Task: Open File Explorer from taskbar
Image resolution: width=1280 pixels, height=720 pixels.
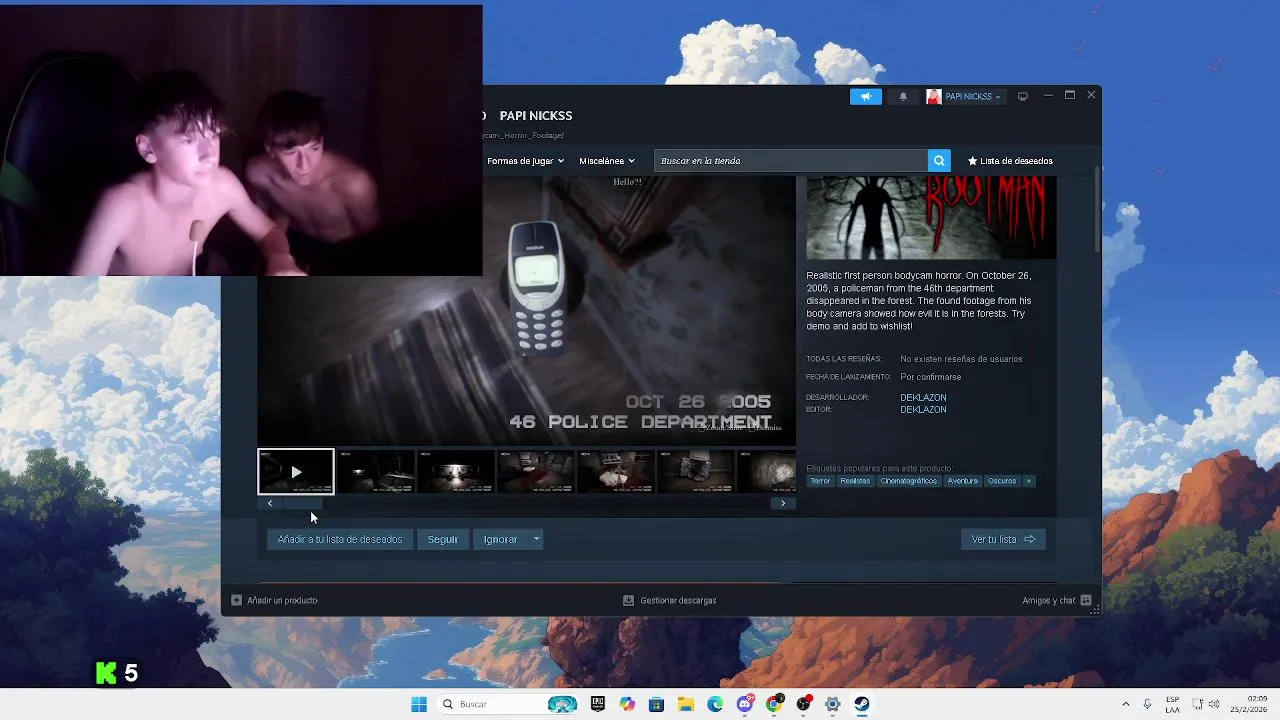Action: [x=686, y=704]
